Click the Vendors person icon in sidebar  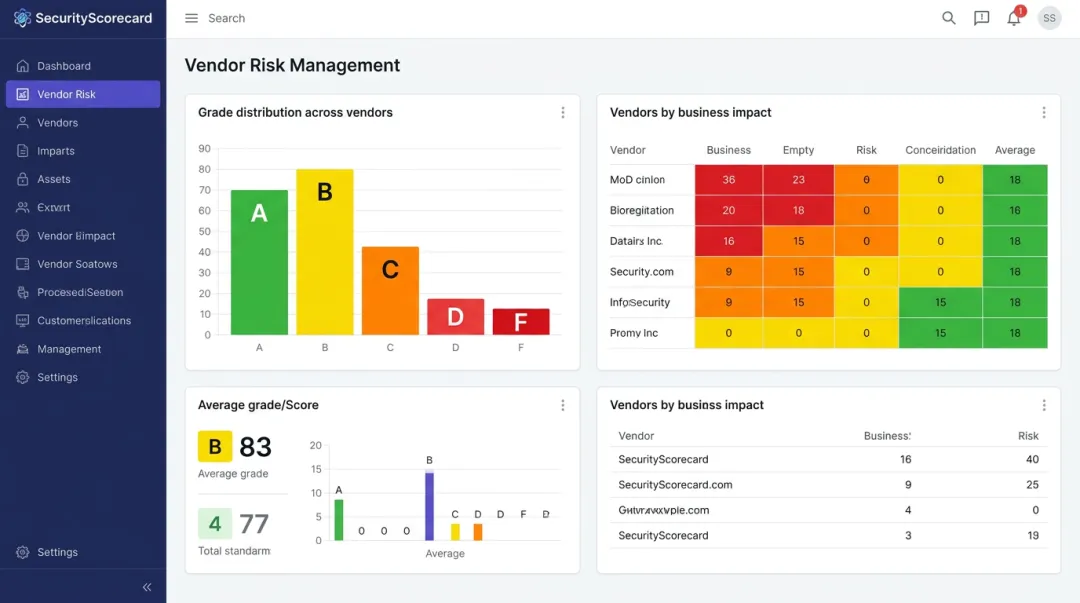23,123
